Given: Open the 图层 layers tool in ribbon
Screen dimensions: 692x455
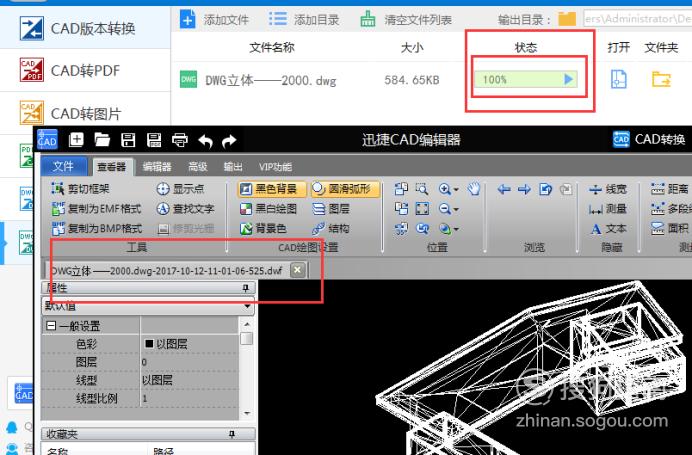Looking at the screenshot, I should coord(331,209).
